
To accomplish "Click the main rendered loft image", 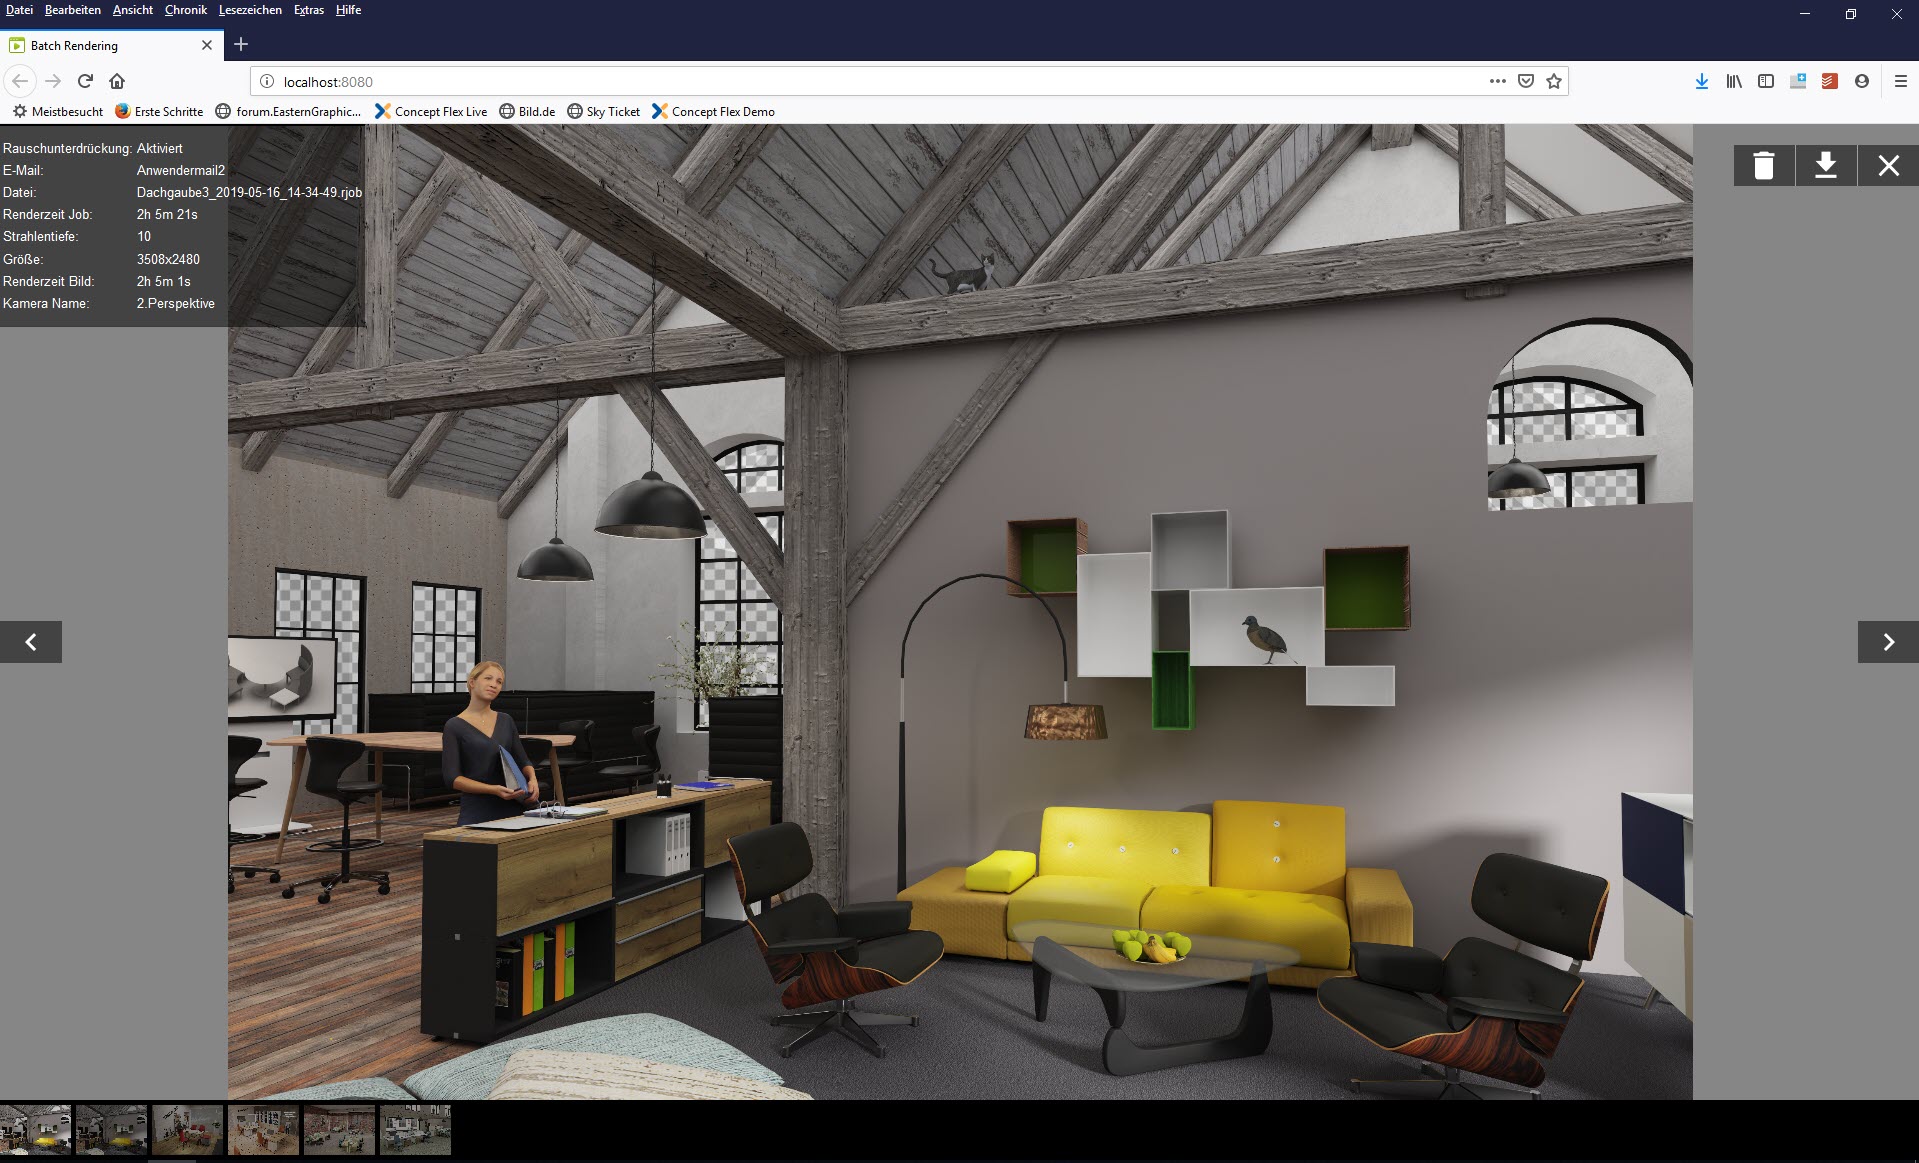I will click(x=960, y=612).
